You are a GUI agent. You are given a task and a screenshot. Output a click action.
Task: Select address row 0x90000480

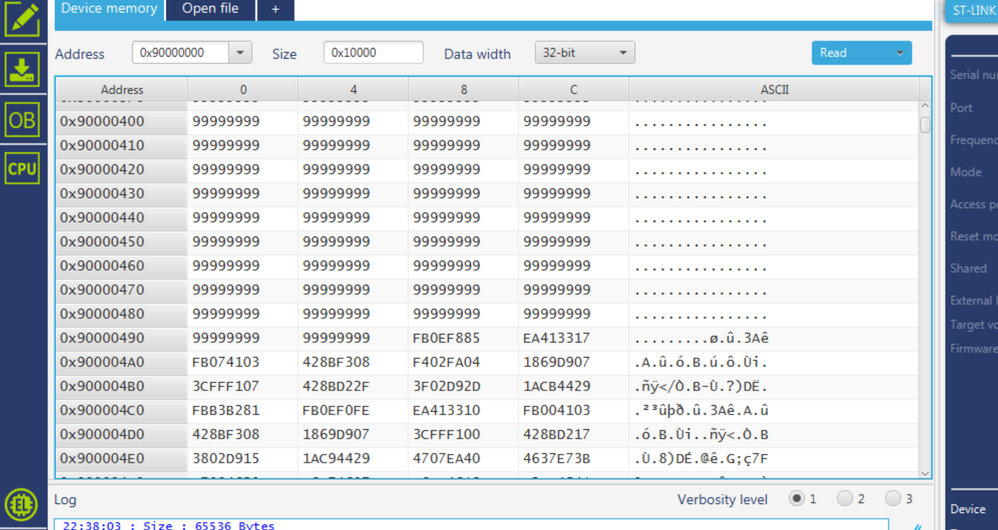[122, 314]
